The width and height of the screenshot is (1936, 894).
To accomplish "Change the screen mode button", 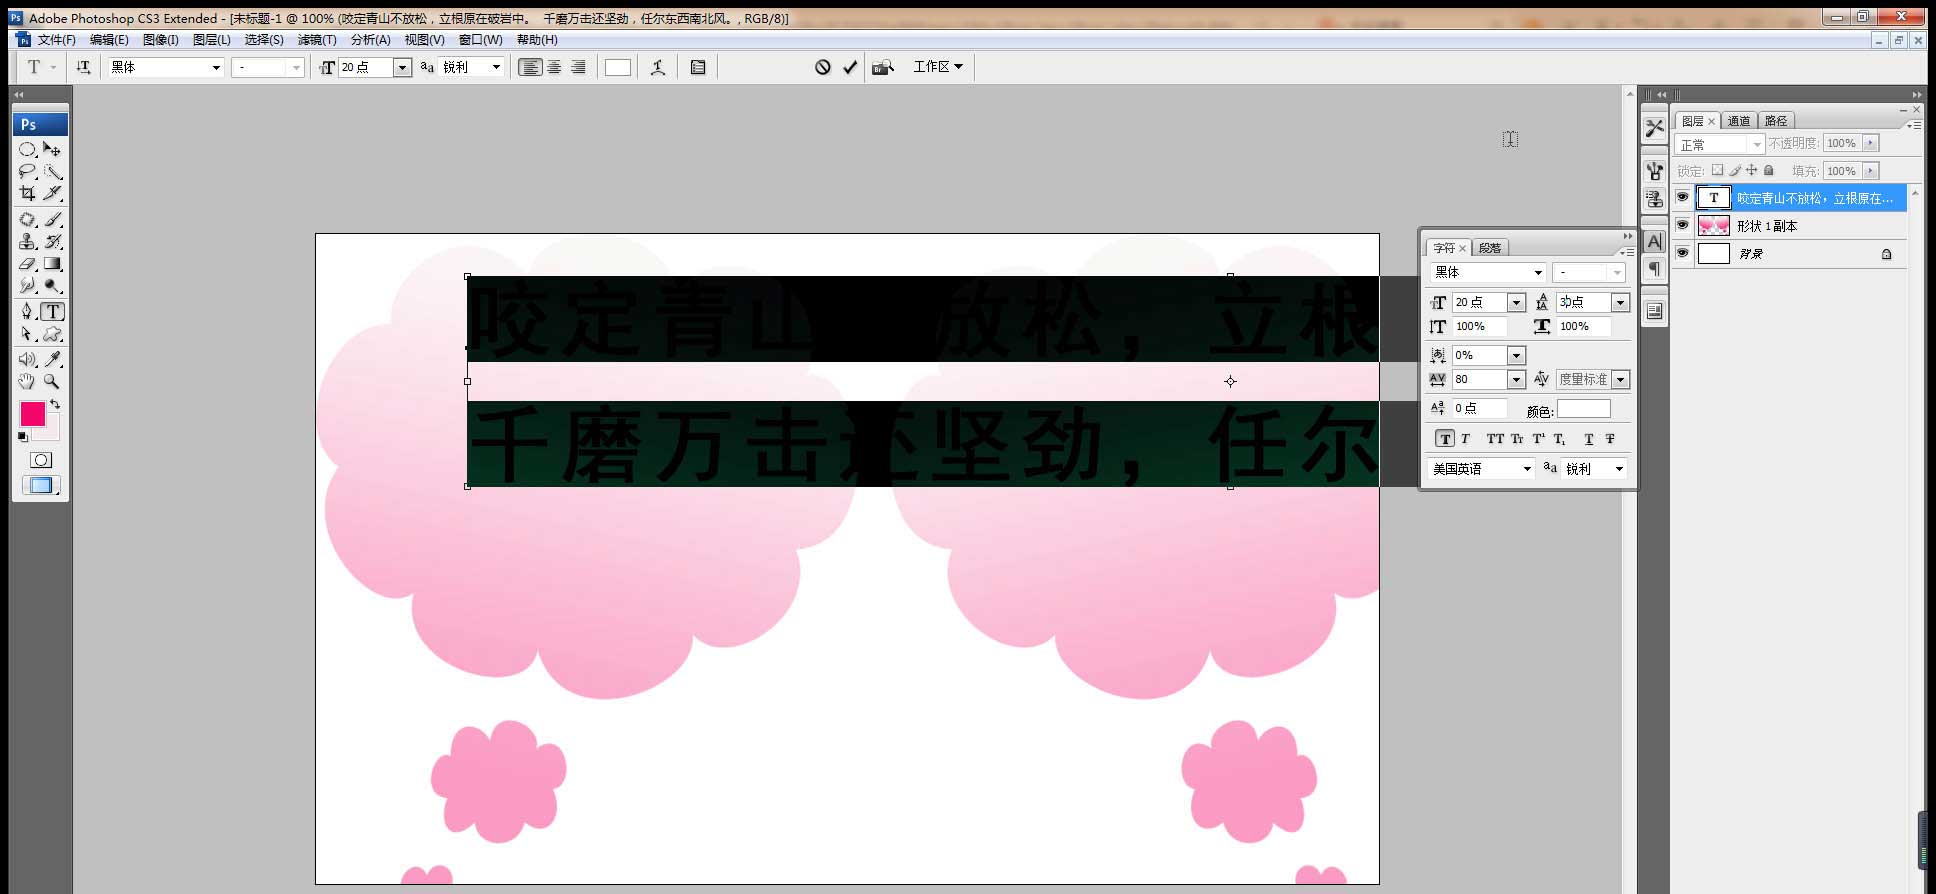I will click(40, 485).
